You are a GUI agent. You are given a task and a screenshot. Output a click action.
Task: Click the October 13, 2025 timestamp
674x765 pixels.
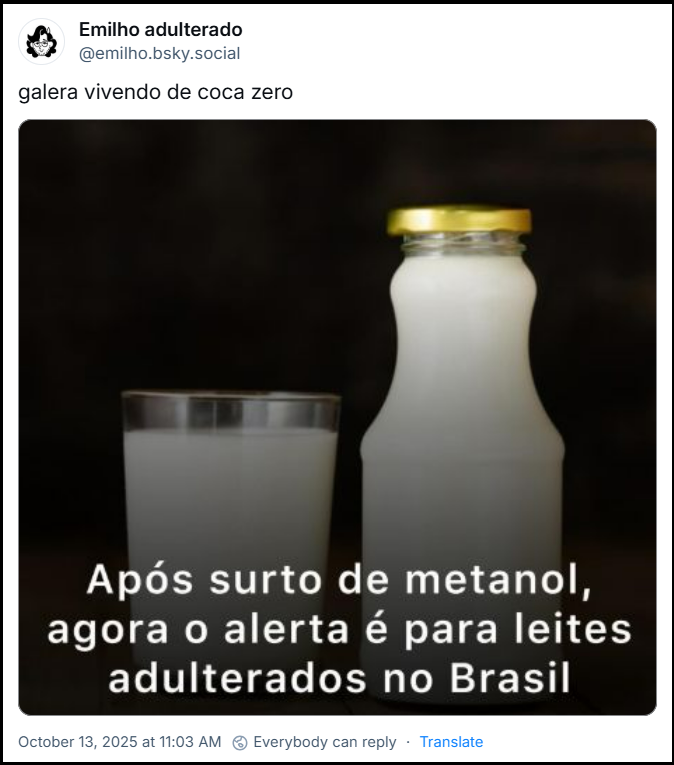[120, 742]
